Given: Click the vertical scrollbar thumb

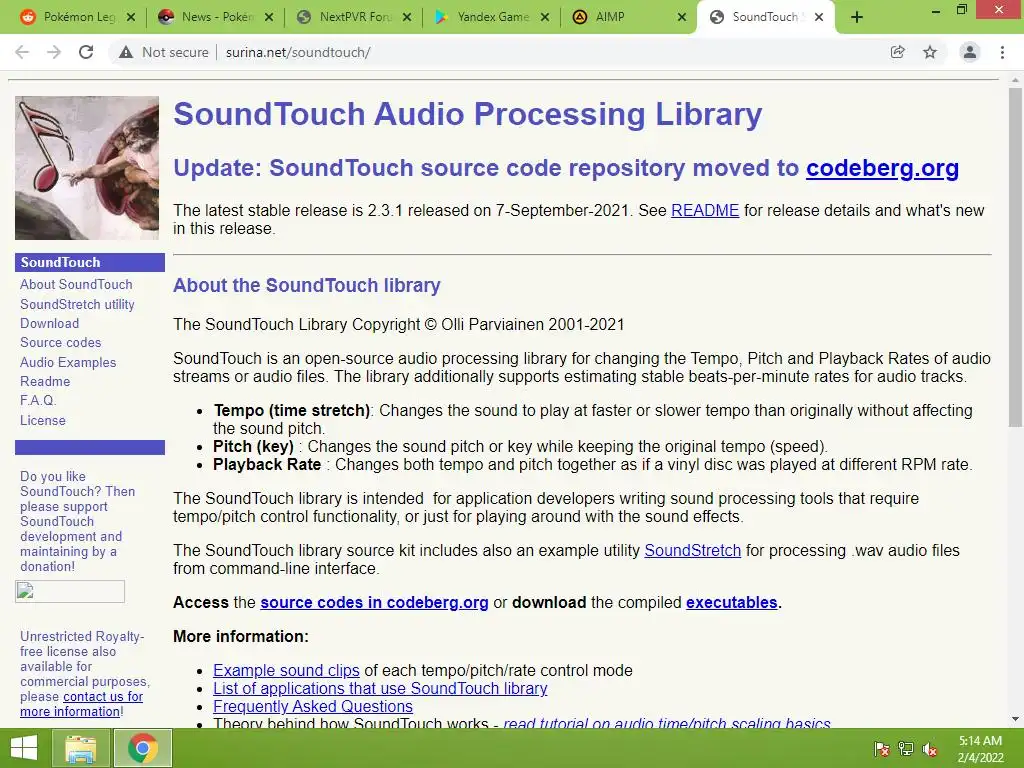Looking at the screenshot, I should coord(1015,258).
